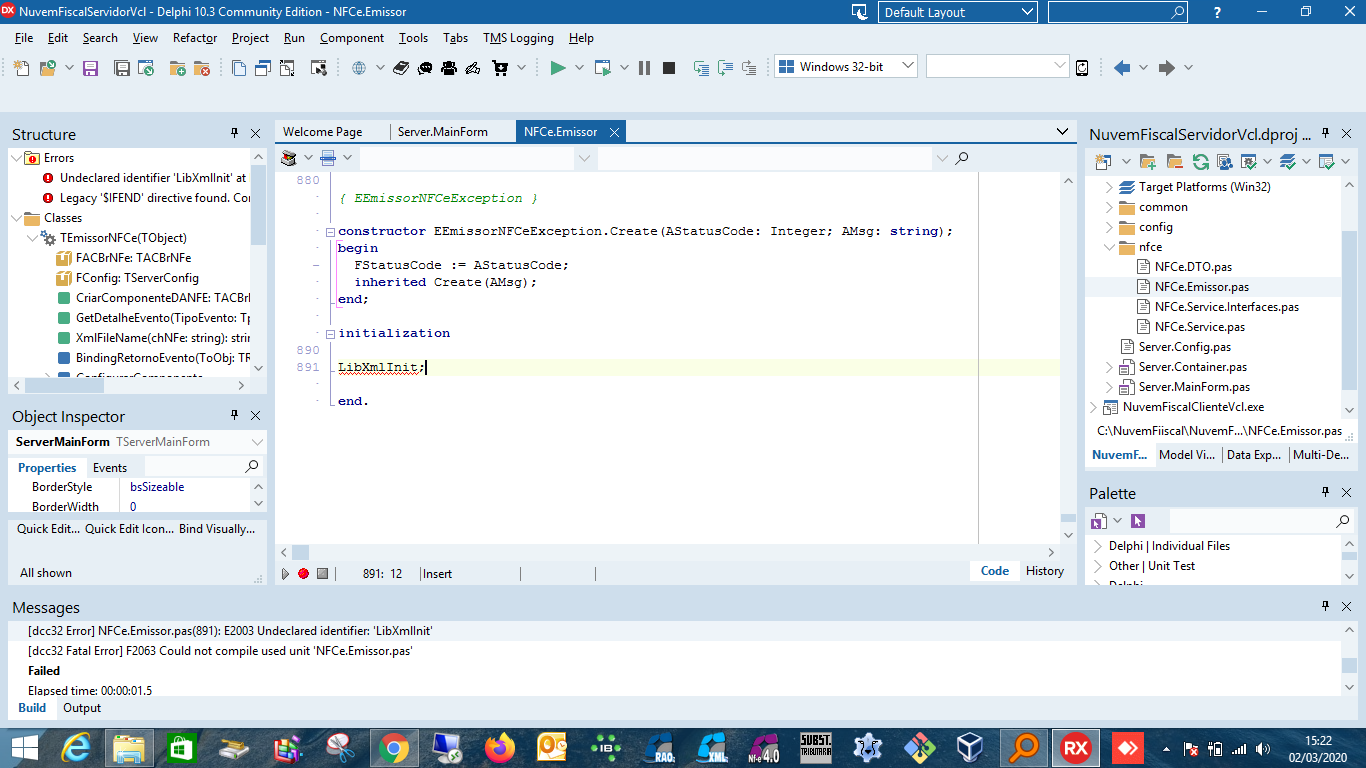Collapse the Errors node in Structure
The image size is (1366, 768).
coord(16,158)
